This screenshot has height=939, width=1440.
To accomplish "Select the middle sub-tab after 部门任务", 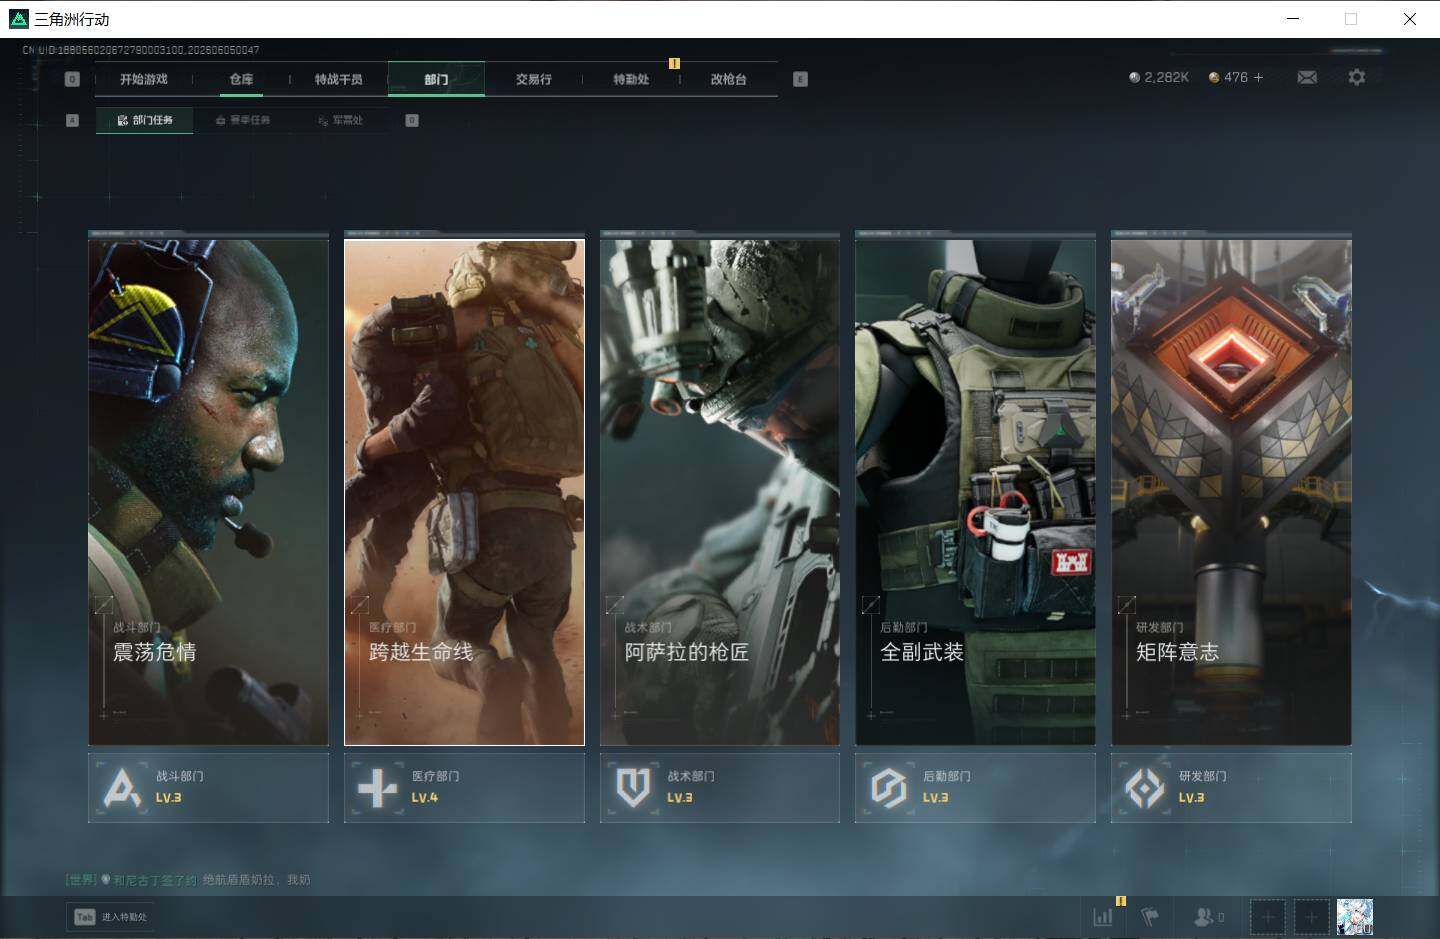I will click(243, 120).
